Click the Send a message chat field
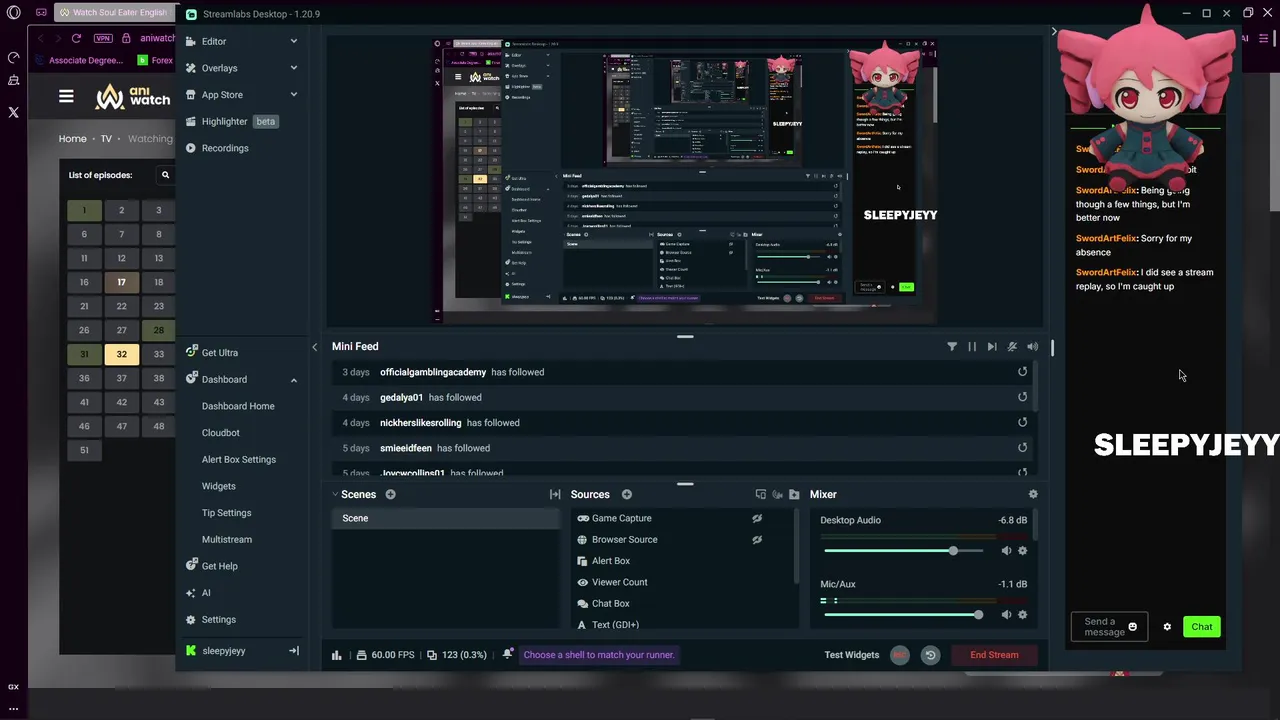Screen dimensions: 1280x720 (1110, 627)
